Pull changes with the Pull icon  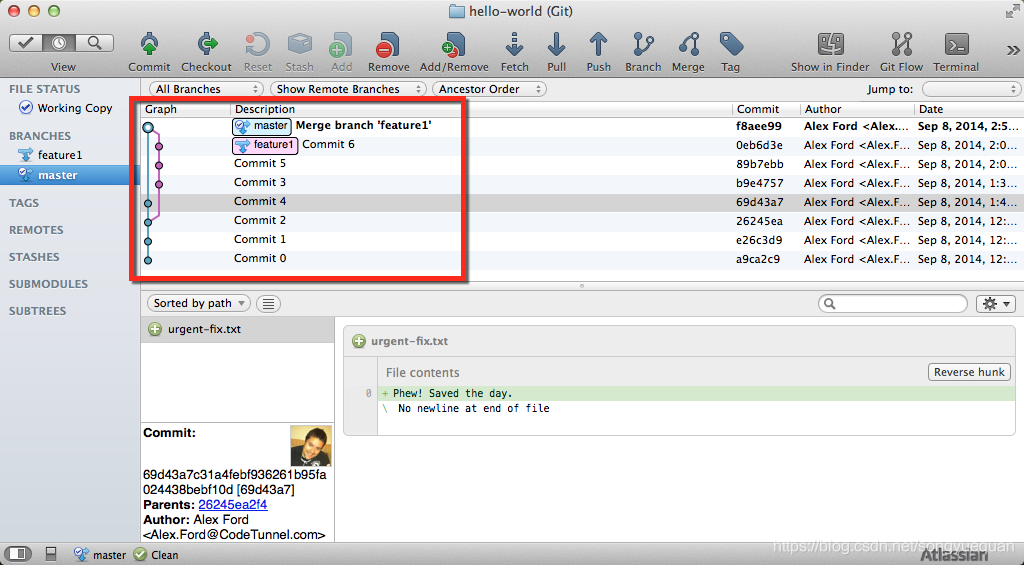(x=556, y=44)
